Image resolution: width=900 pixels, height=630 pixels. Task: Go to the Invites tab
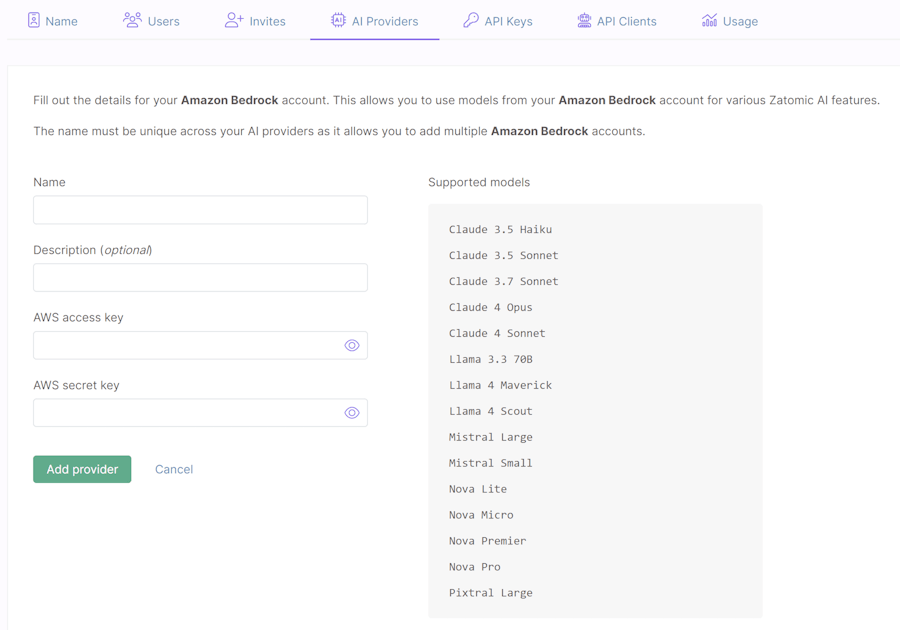pyautogui.click(x=255, y=21)
